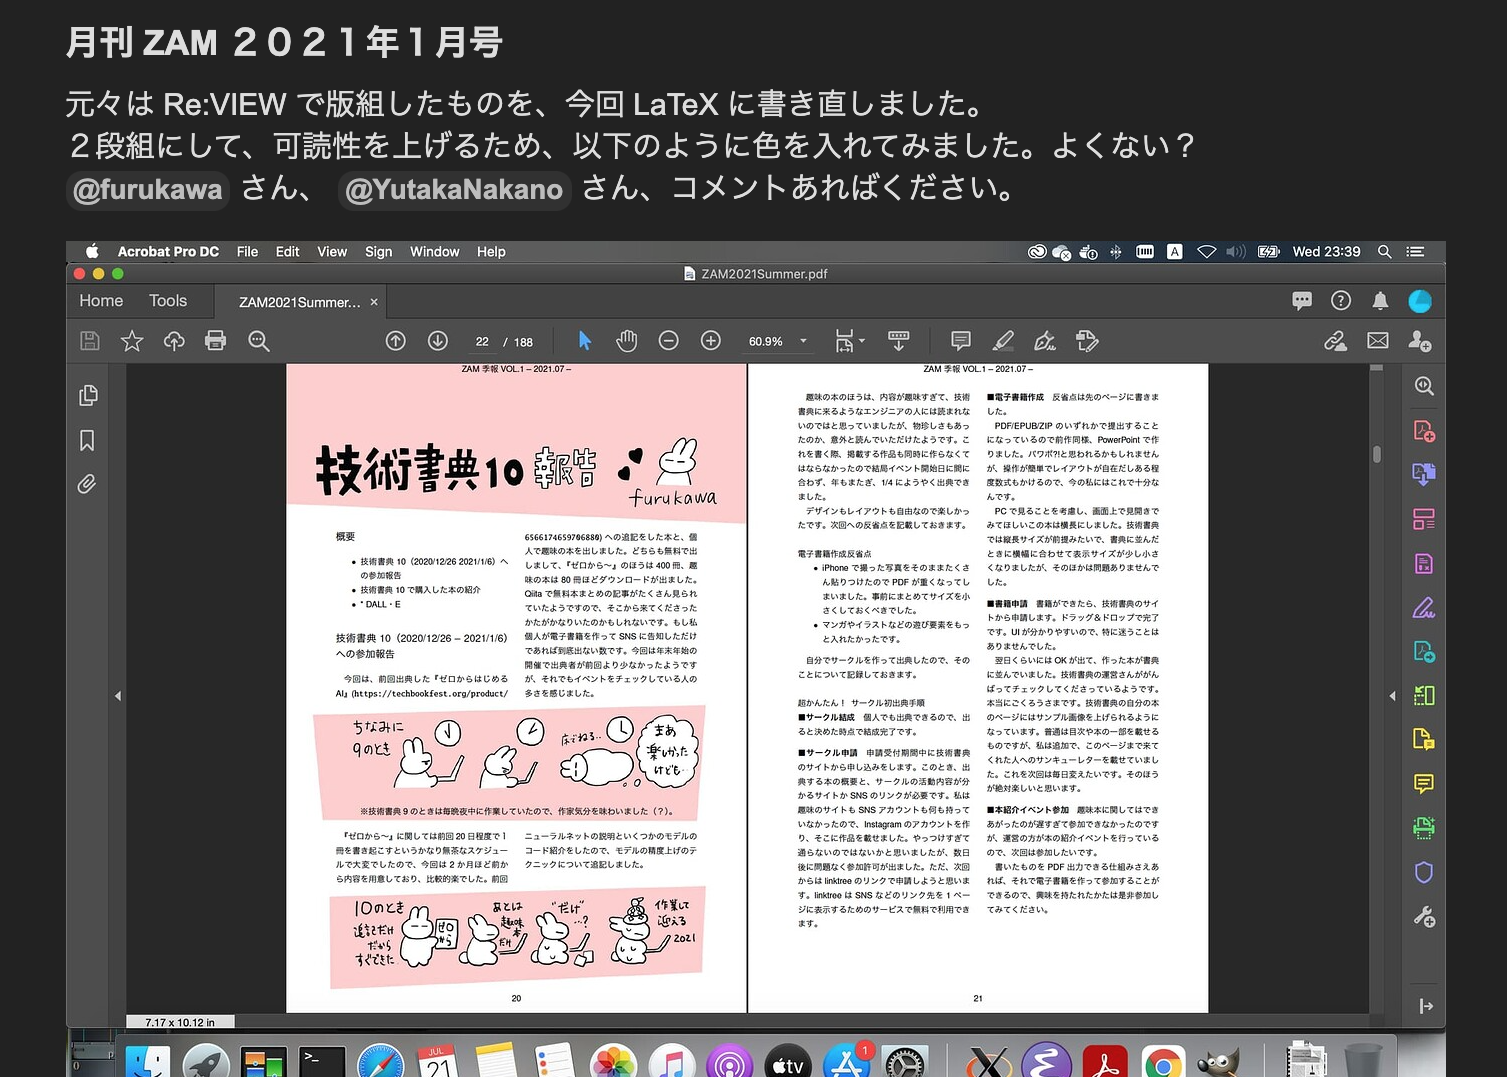Upload the file to cloud storage
The width and height of the screenshot is (1507, 1077).
coord(174,341)
